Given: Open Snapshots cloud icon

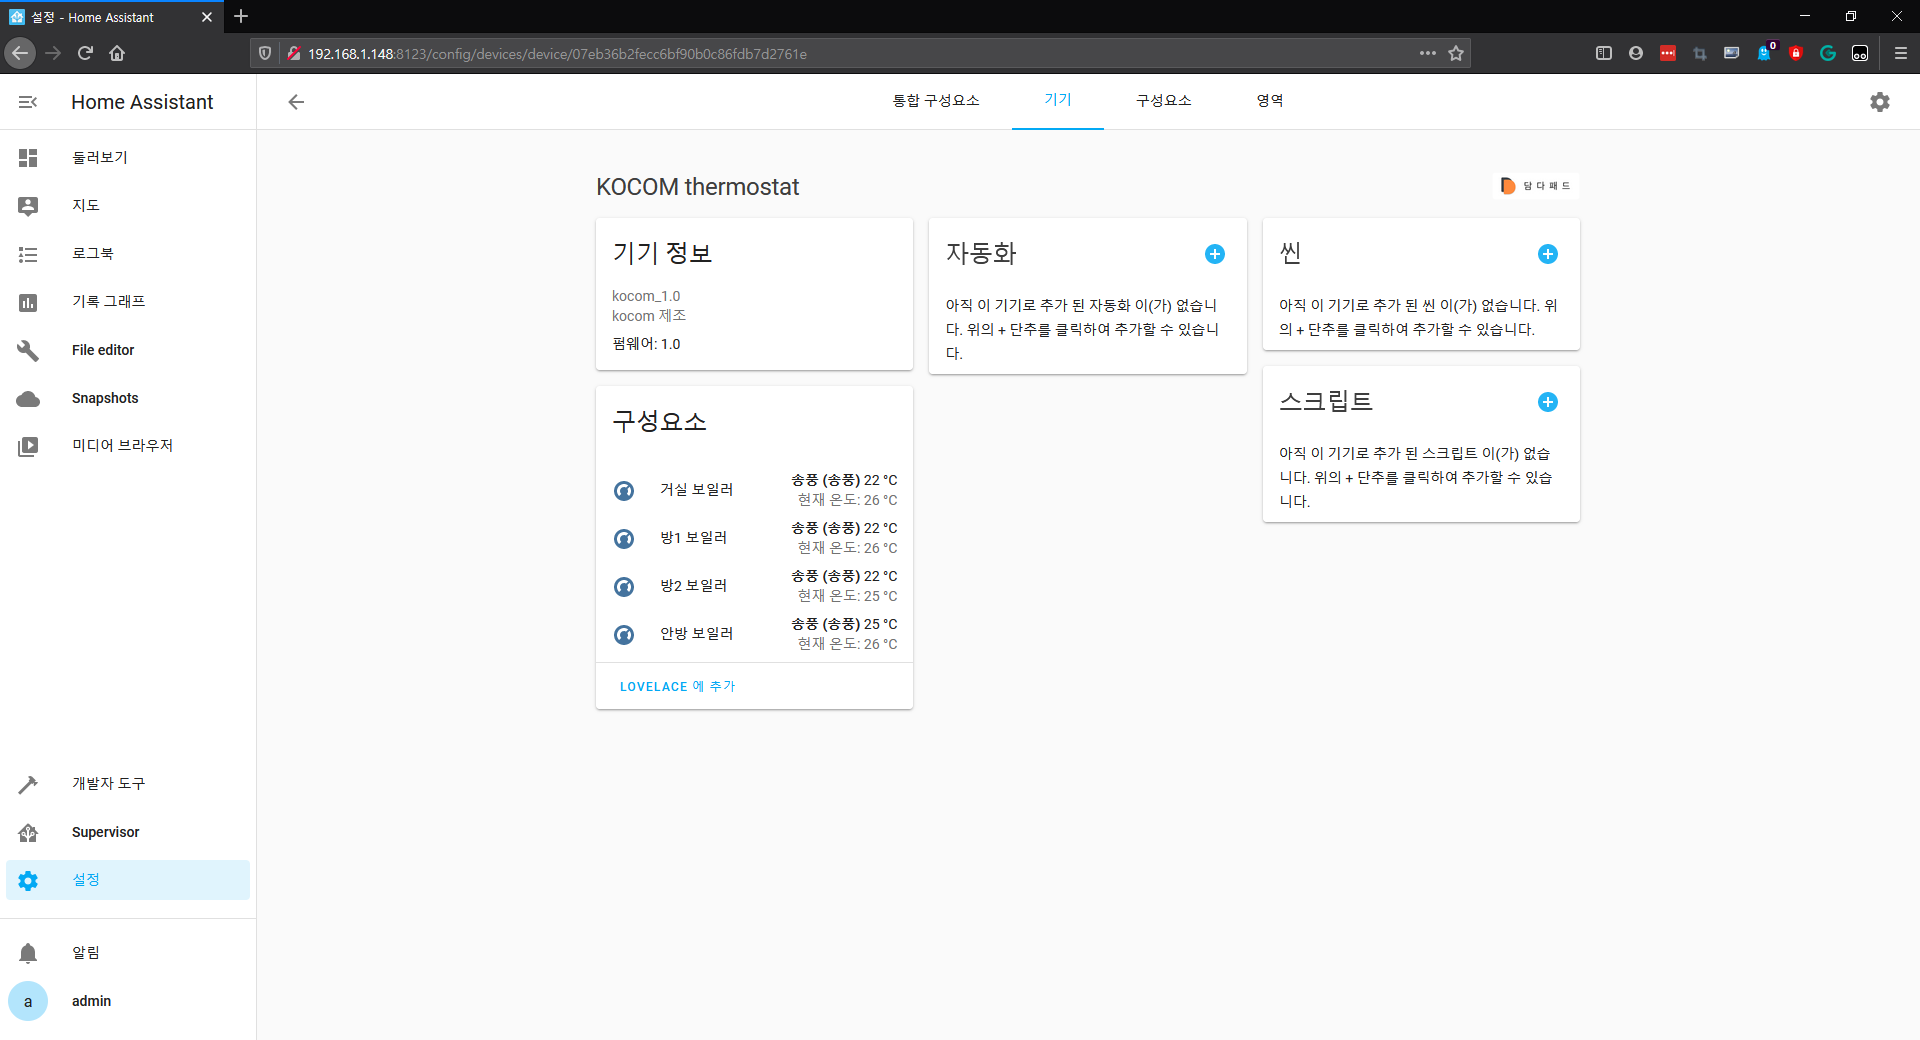Looking at the screenshot, I should (x=28, y=398).
